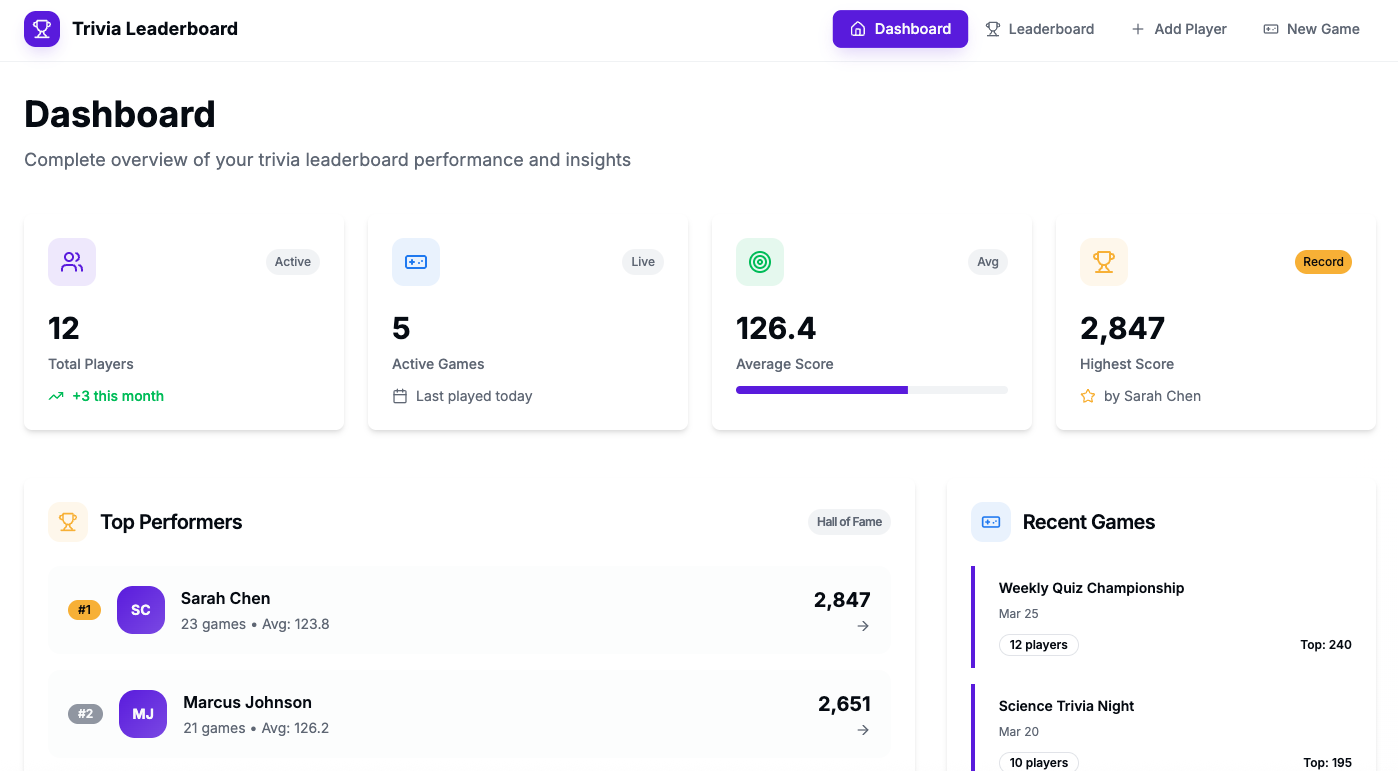Open the Weekly Quiz Championship game
1398x771 pixels.
[x=1091, y=588]
